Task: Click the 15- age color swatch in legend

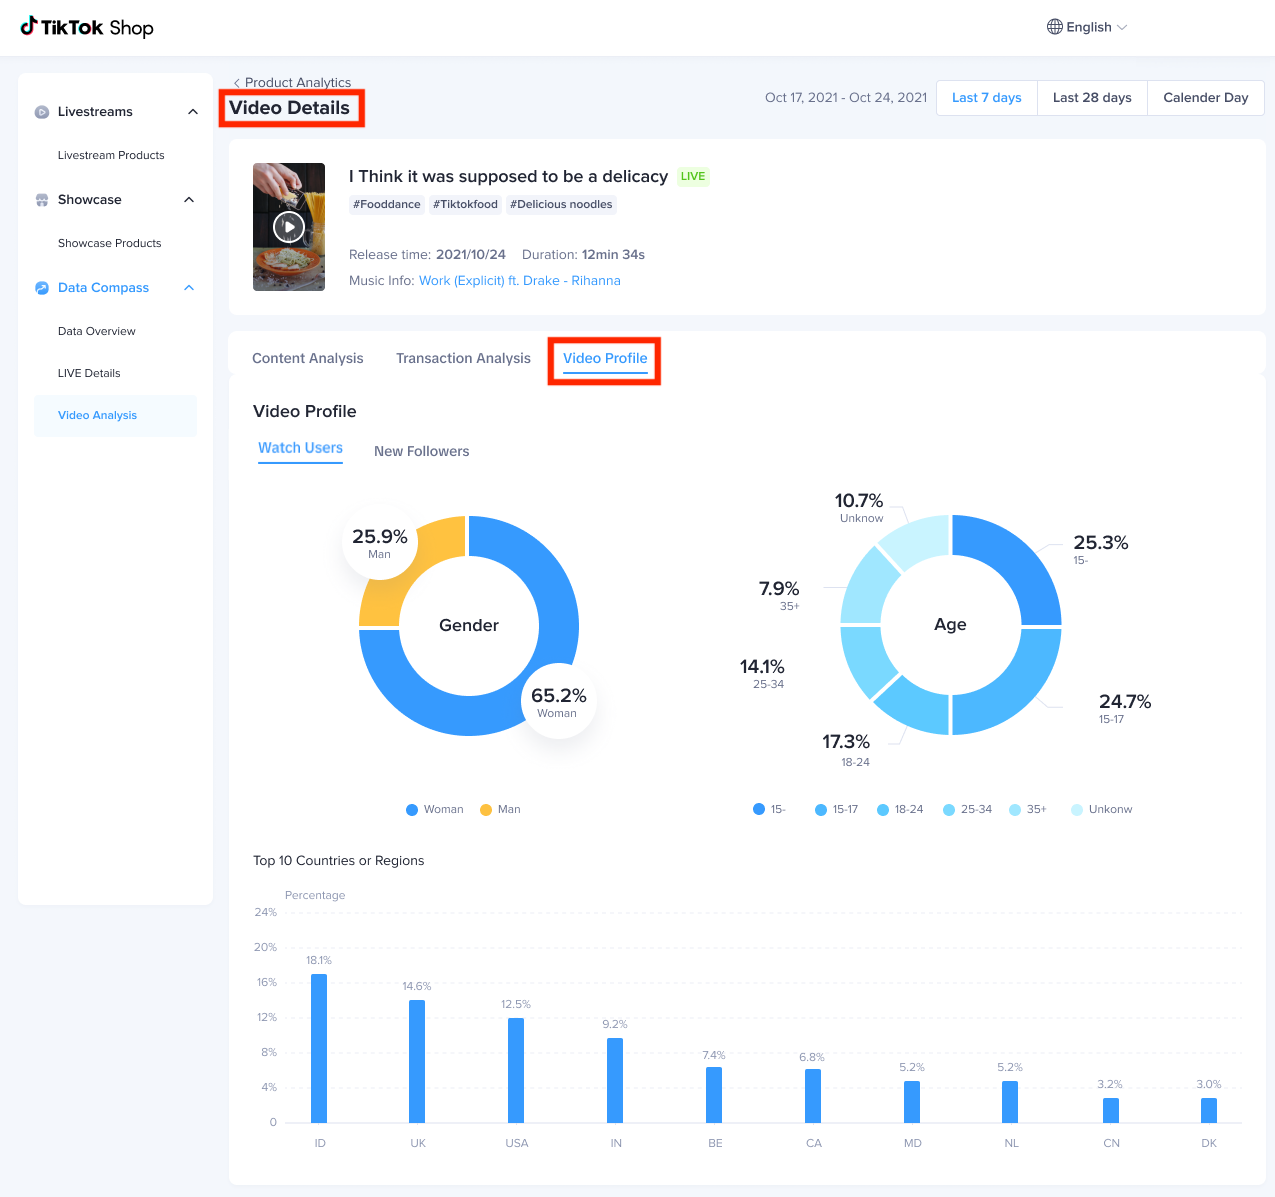Action: tap(759, 810)
